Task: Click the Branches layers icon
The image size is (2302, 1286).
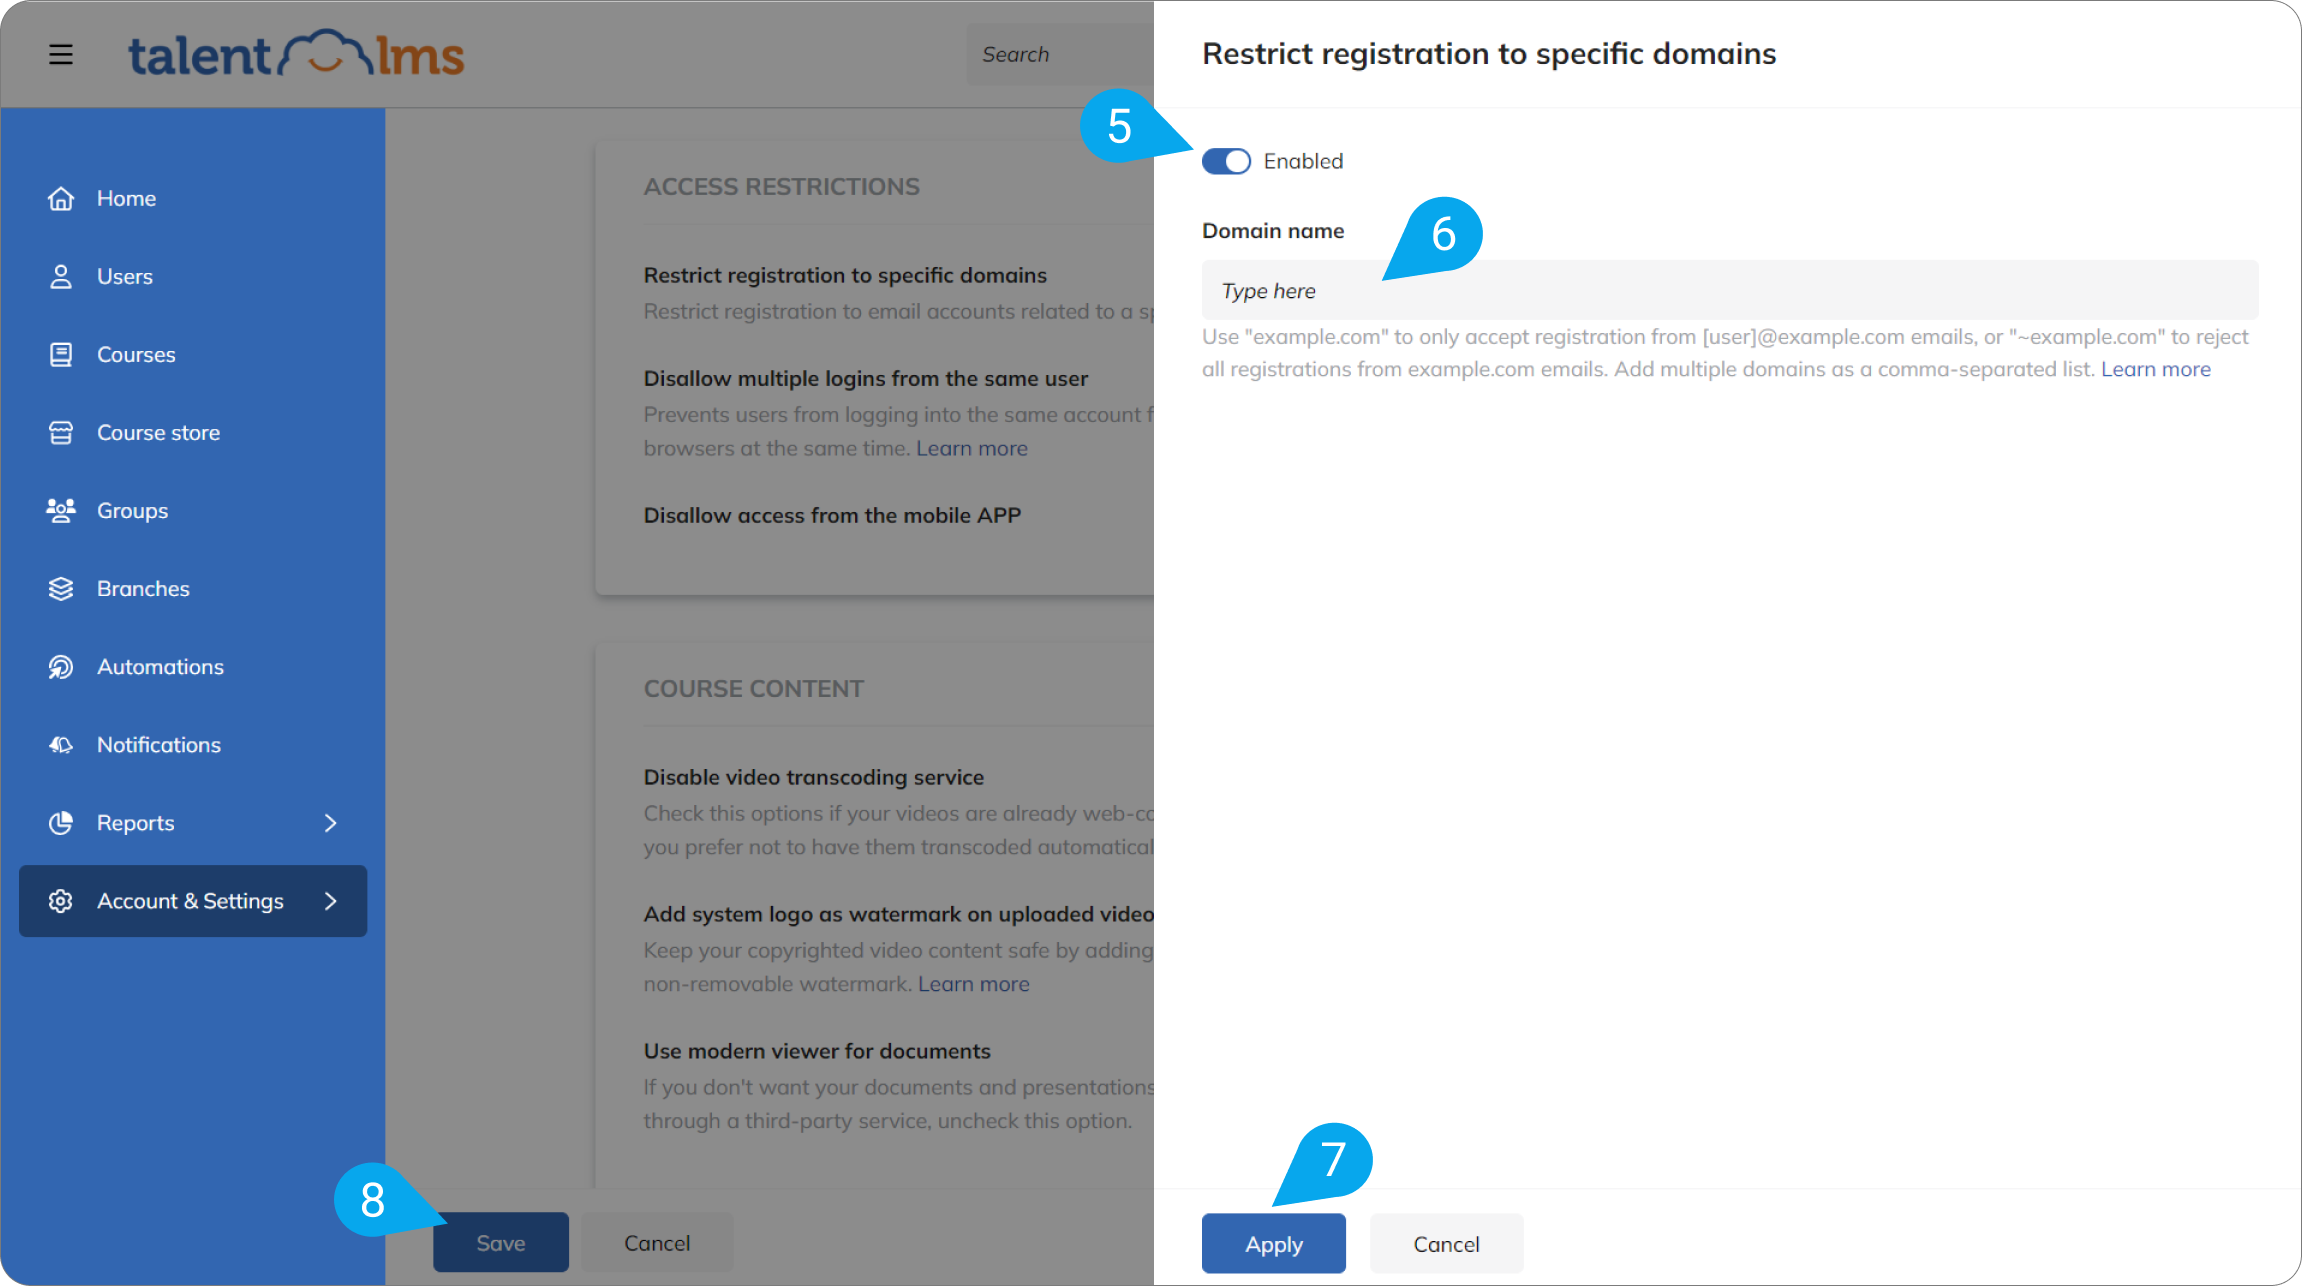Action: coord(61,588)
